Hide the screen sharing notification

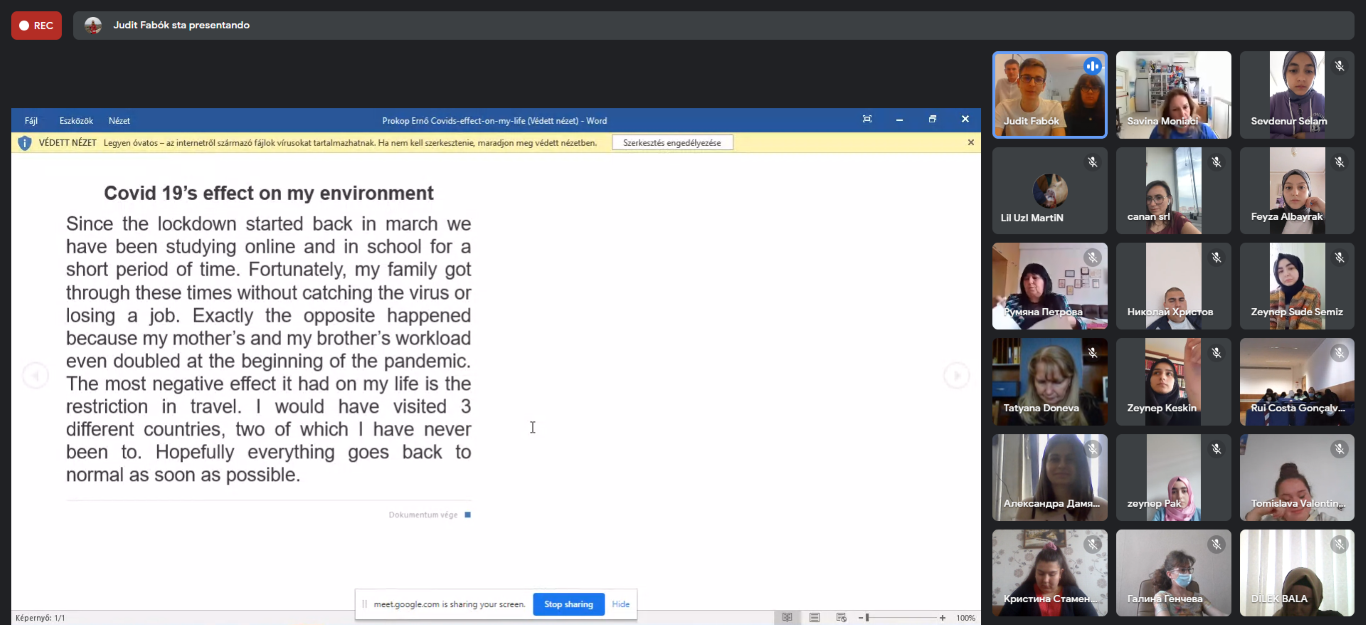[x=621, y=604]
